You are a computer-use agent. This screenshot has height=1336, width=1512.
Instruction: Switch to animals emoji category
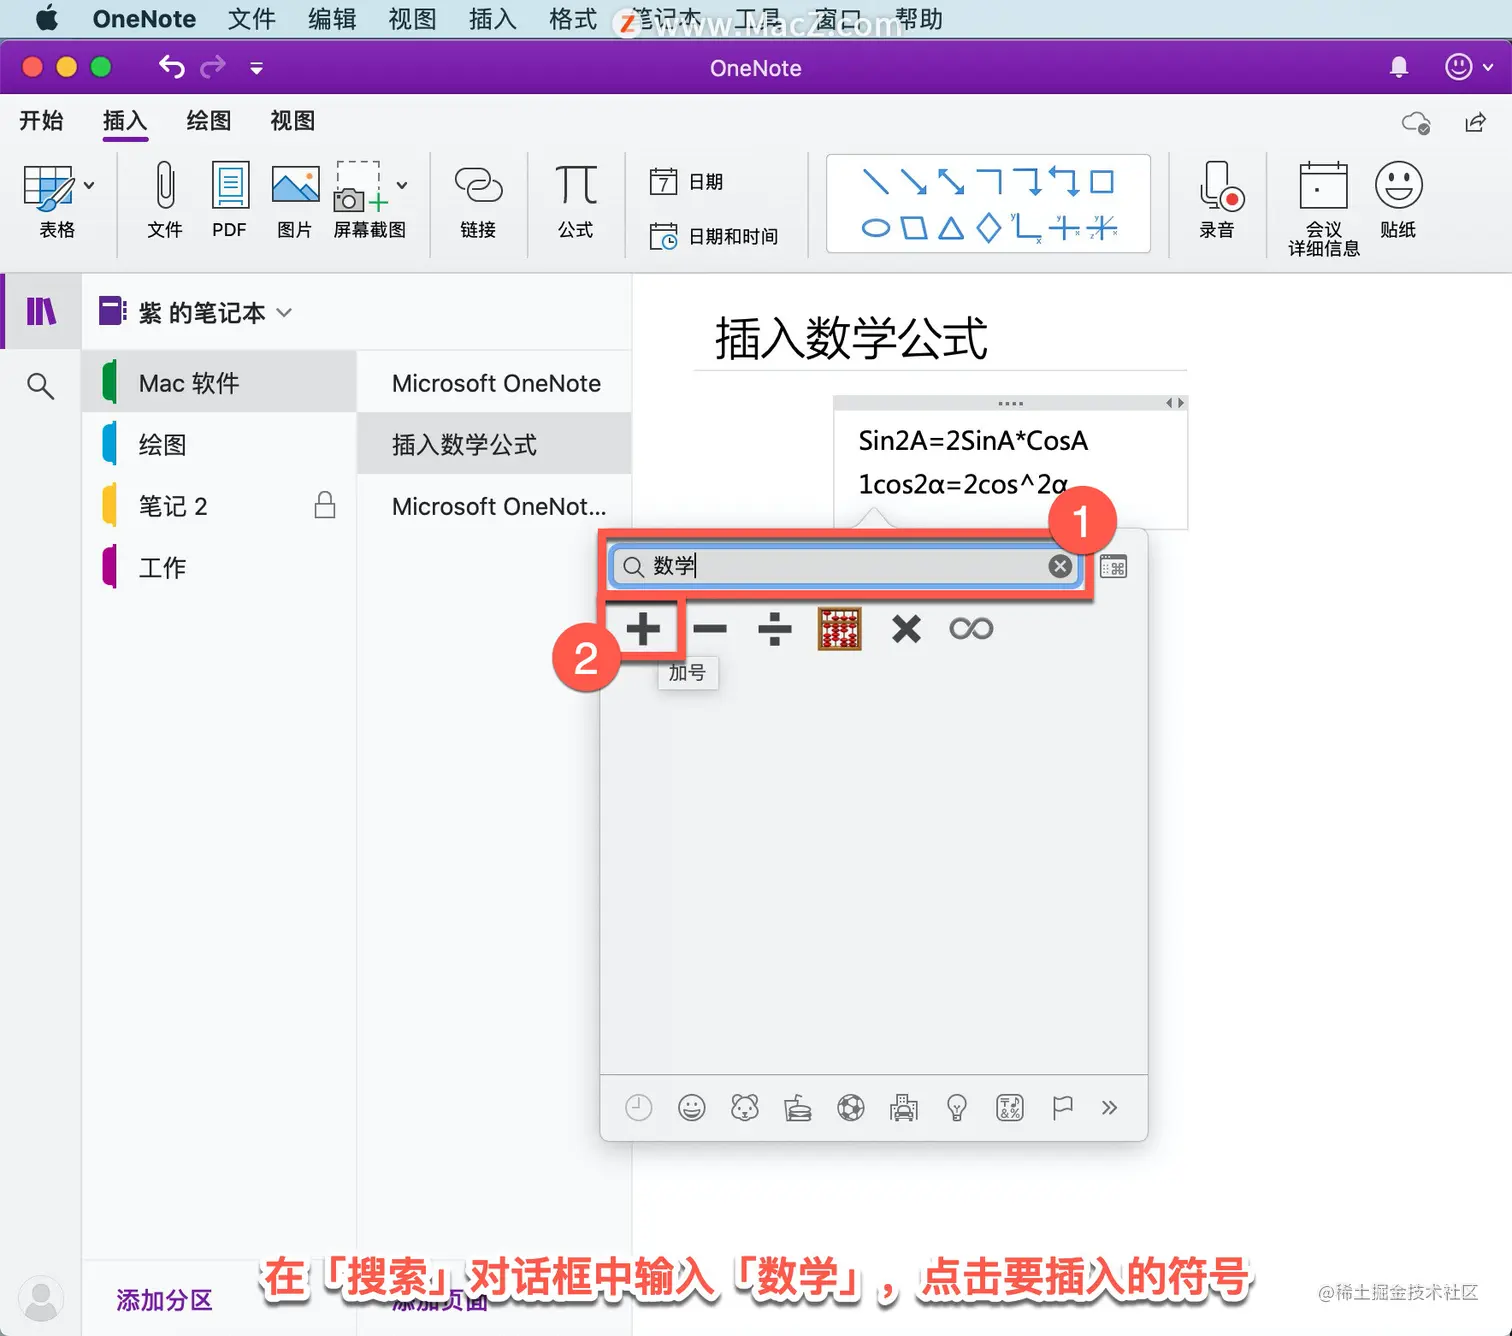point(745,1107)
